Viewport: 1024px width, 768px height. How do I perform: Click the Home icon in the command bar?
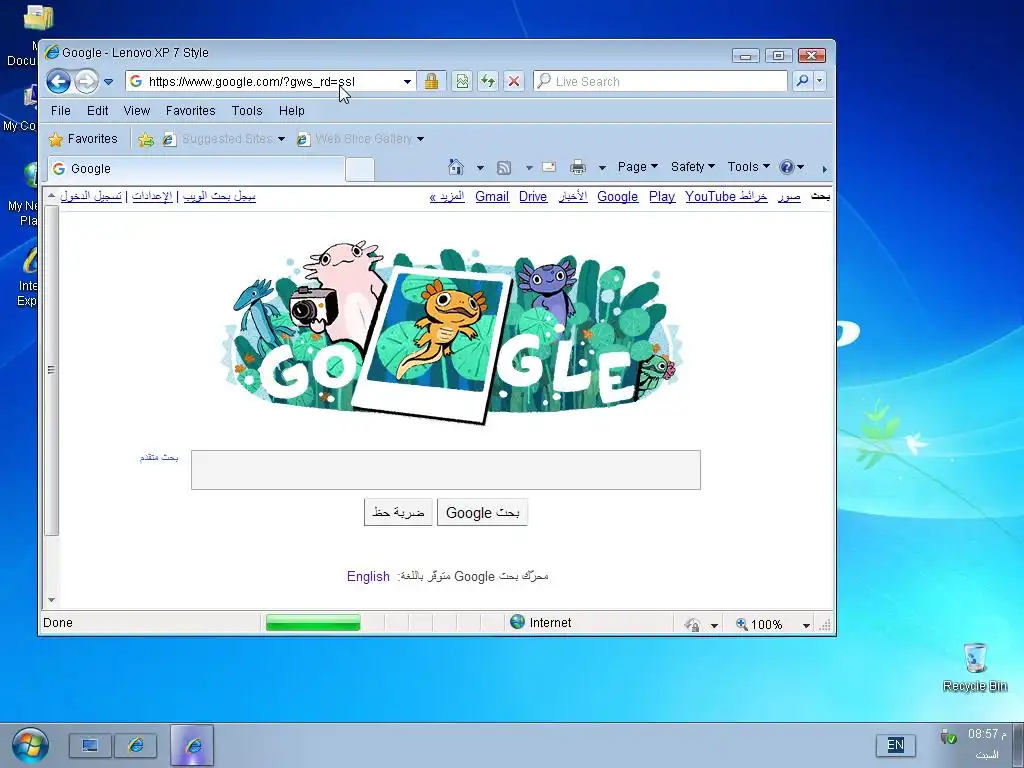(x=456, y=168)
